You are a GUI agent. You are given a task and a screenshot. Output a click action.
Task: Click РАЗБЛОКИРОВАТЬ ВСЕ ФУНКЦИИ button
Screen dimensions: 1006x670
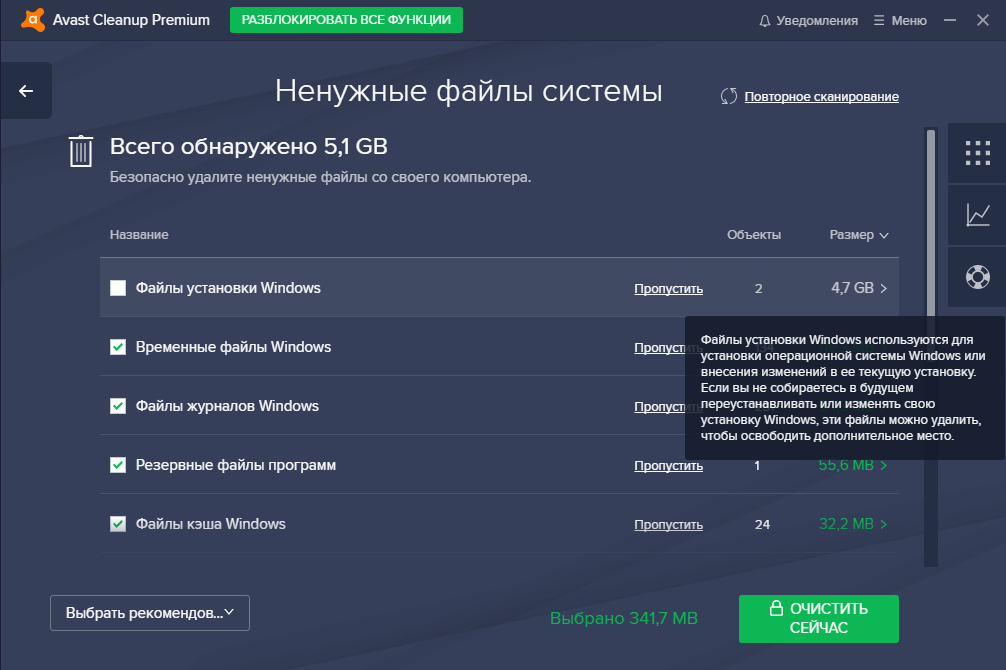point(346,20)
